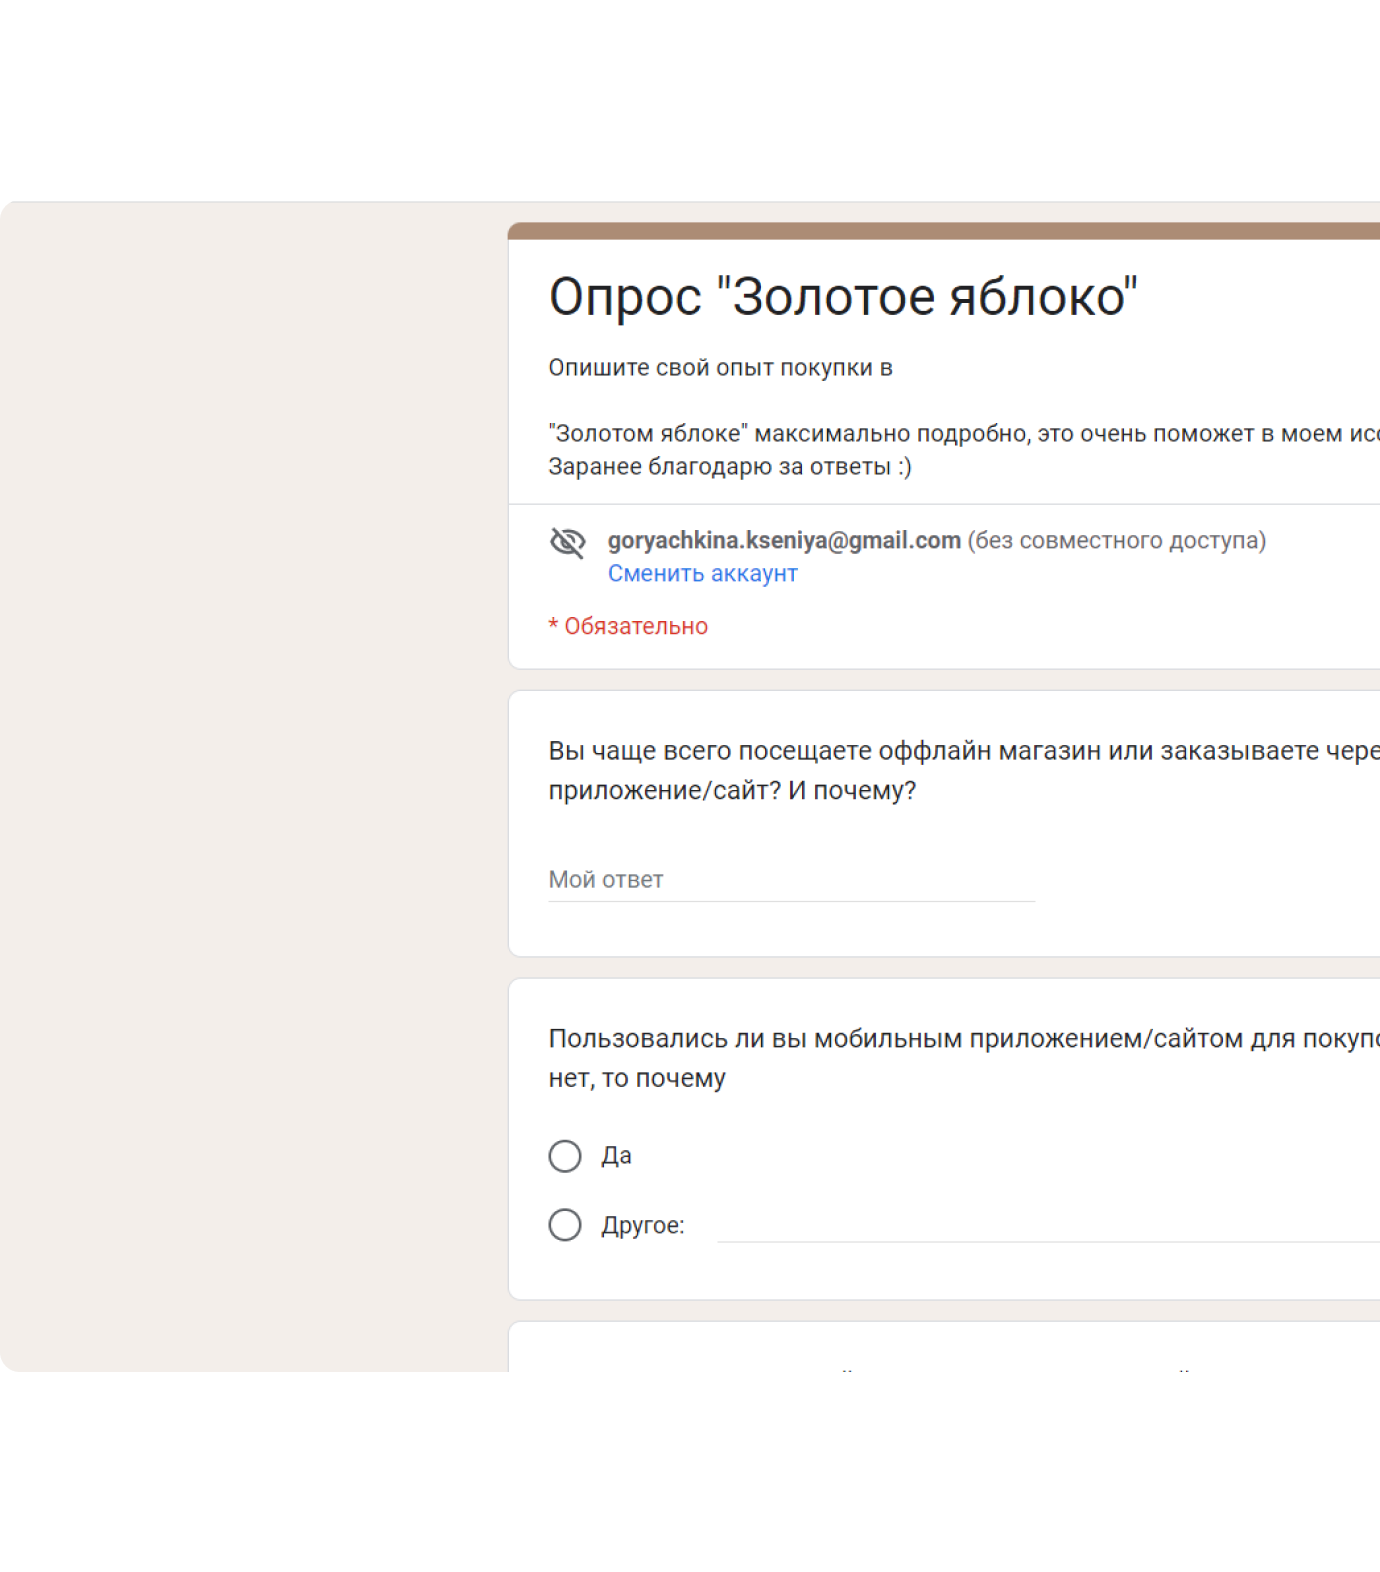Click the question starting "Вы чаще всего посещаете"
Viewport: 1380px width, 1572px height.
[x=964, y=771]
